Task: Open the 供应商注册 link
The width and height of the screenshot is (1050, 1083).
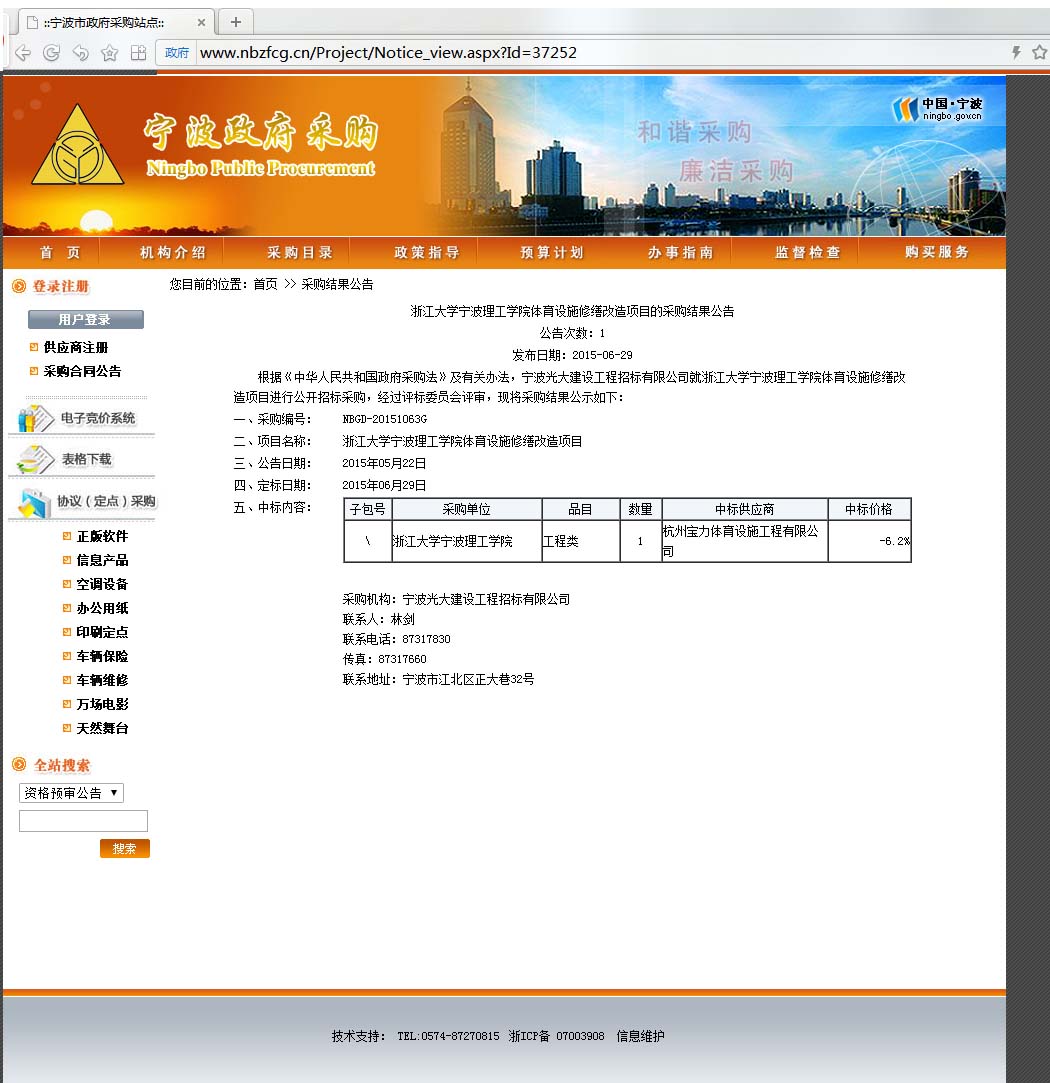Action: tap(76, 348)
